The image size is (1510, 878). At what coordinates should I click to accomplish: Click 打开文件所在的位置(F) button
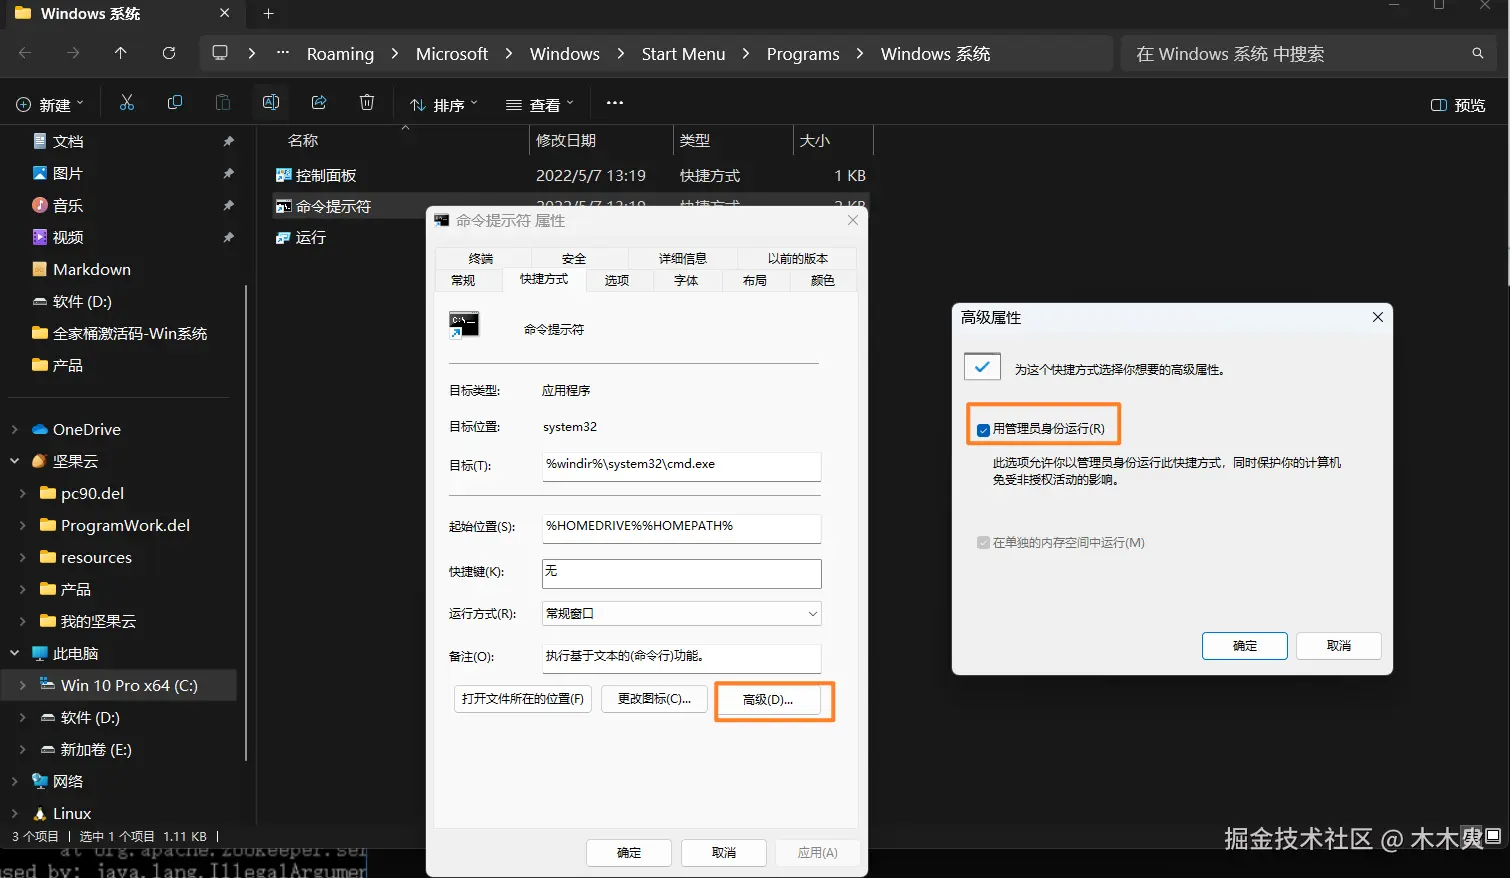pos(523,698)
